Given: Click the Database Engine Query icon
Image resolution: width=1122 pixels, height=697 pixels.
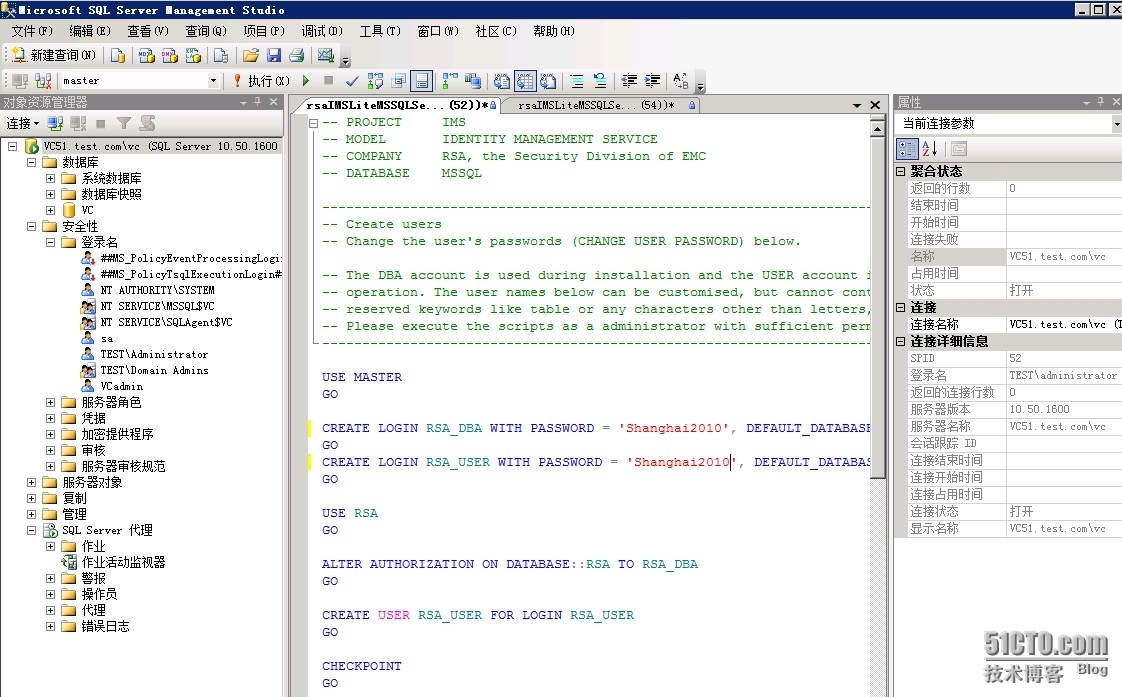Looking at the screenshot, I should click(117, 55).
